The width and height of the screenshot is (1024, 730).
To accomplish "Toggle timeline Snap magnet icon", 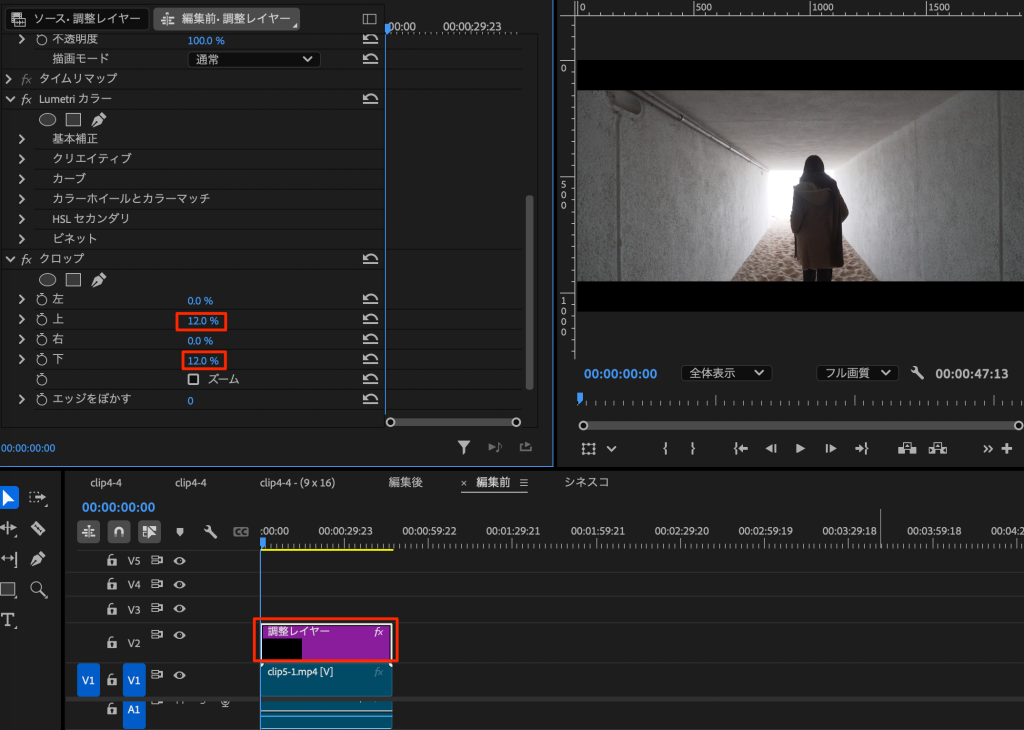I will (119, 531).
